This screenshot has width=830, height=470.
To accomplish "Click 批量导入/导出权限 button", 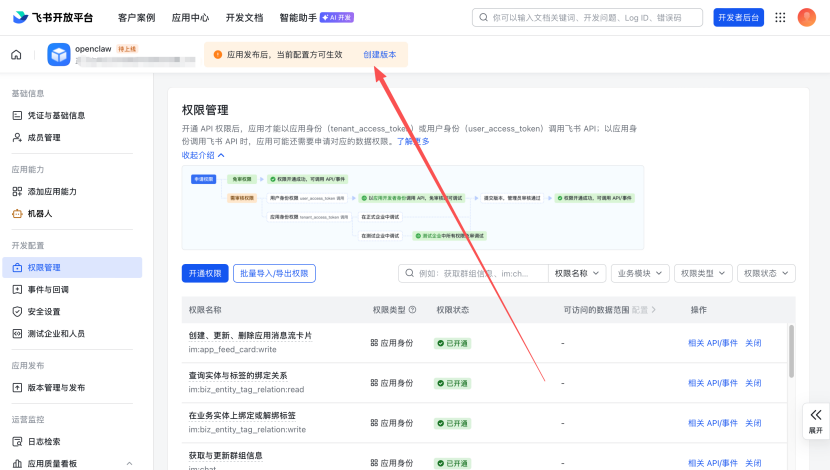I will click(275, 273).
